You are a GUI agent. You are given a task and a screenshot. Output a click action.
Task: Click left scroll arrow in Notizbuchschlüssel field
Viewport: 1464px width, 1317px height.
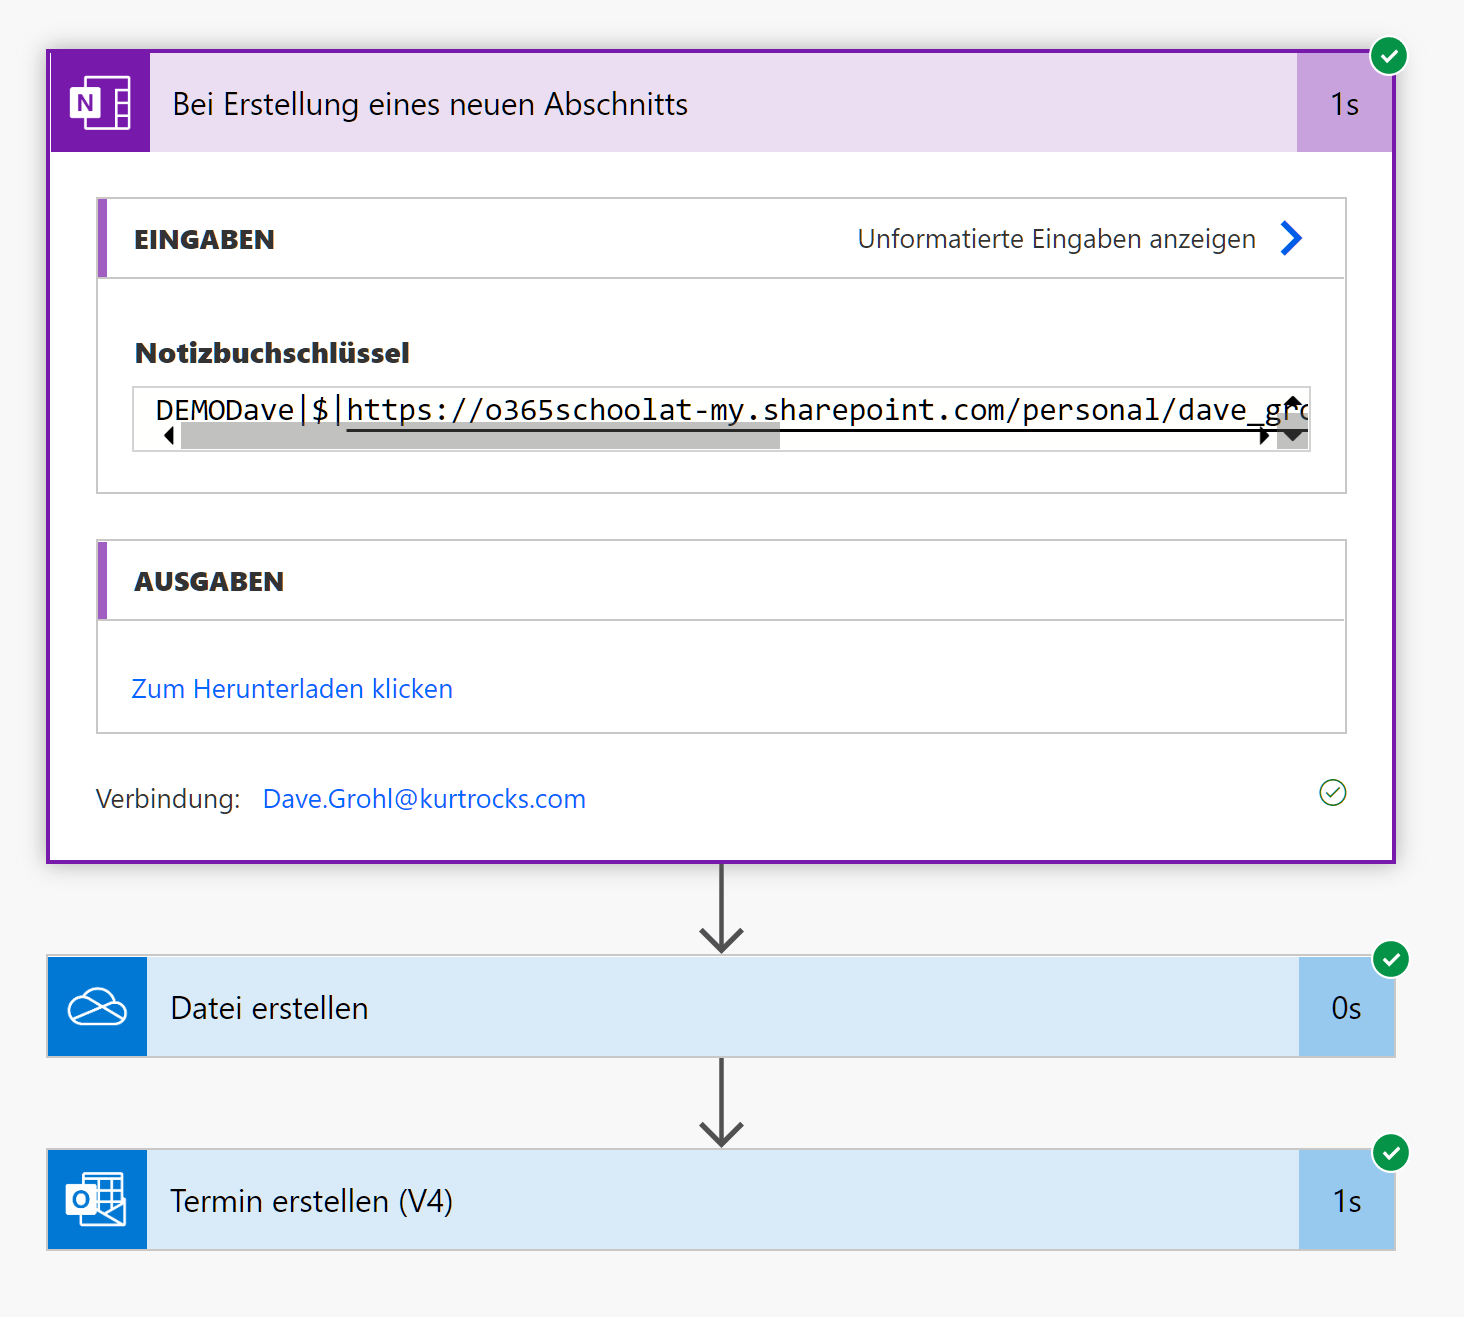(x=169, y=436)
